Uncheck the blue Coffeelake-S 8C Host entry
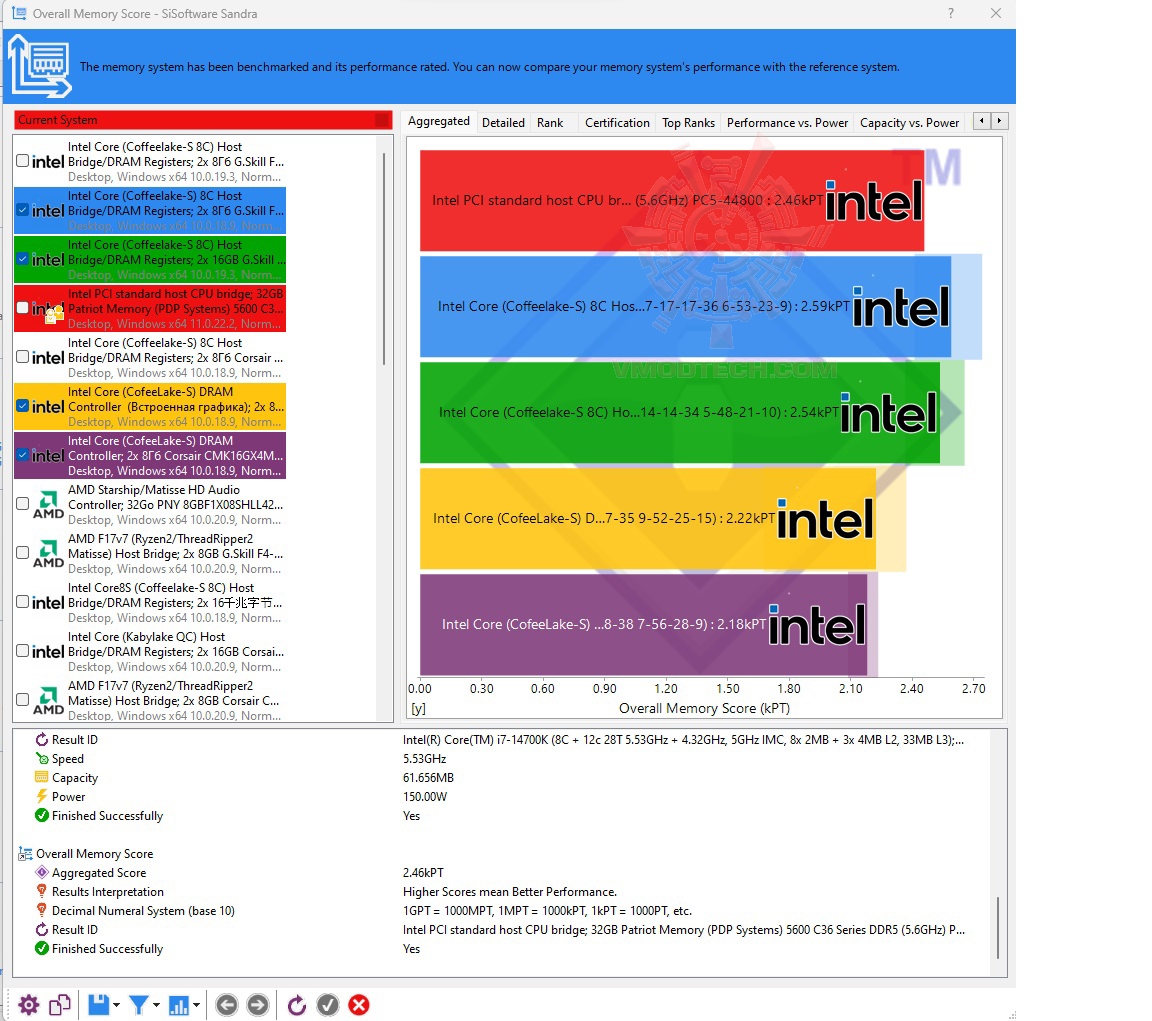Screen dimensions: 1152x1021 [x=23, y=210]
